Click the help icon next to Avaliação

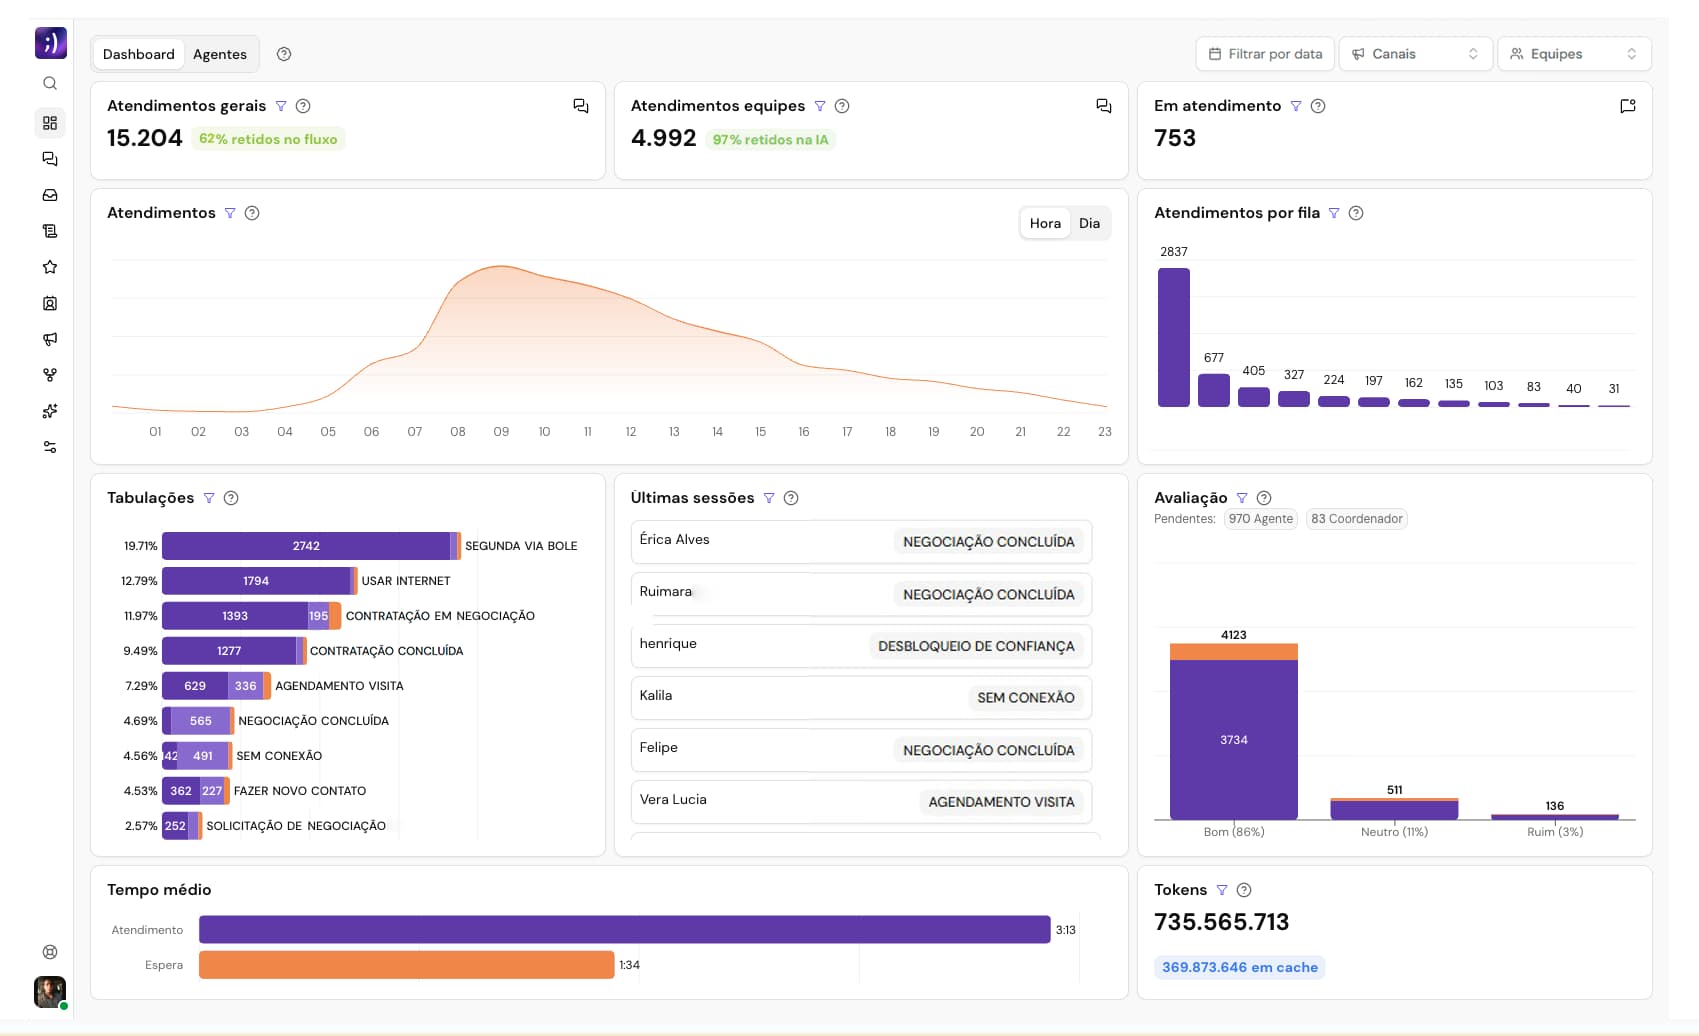click(x=1263, y=497)
